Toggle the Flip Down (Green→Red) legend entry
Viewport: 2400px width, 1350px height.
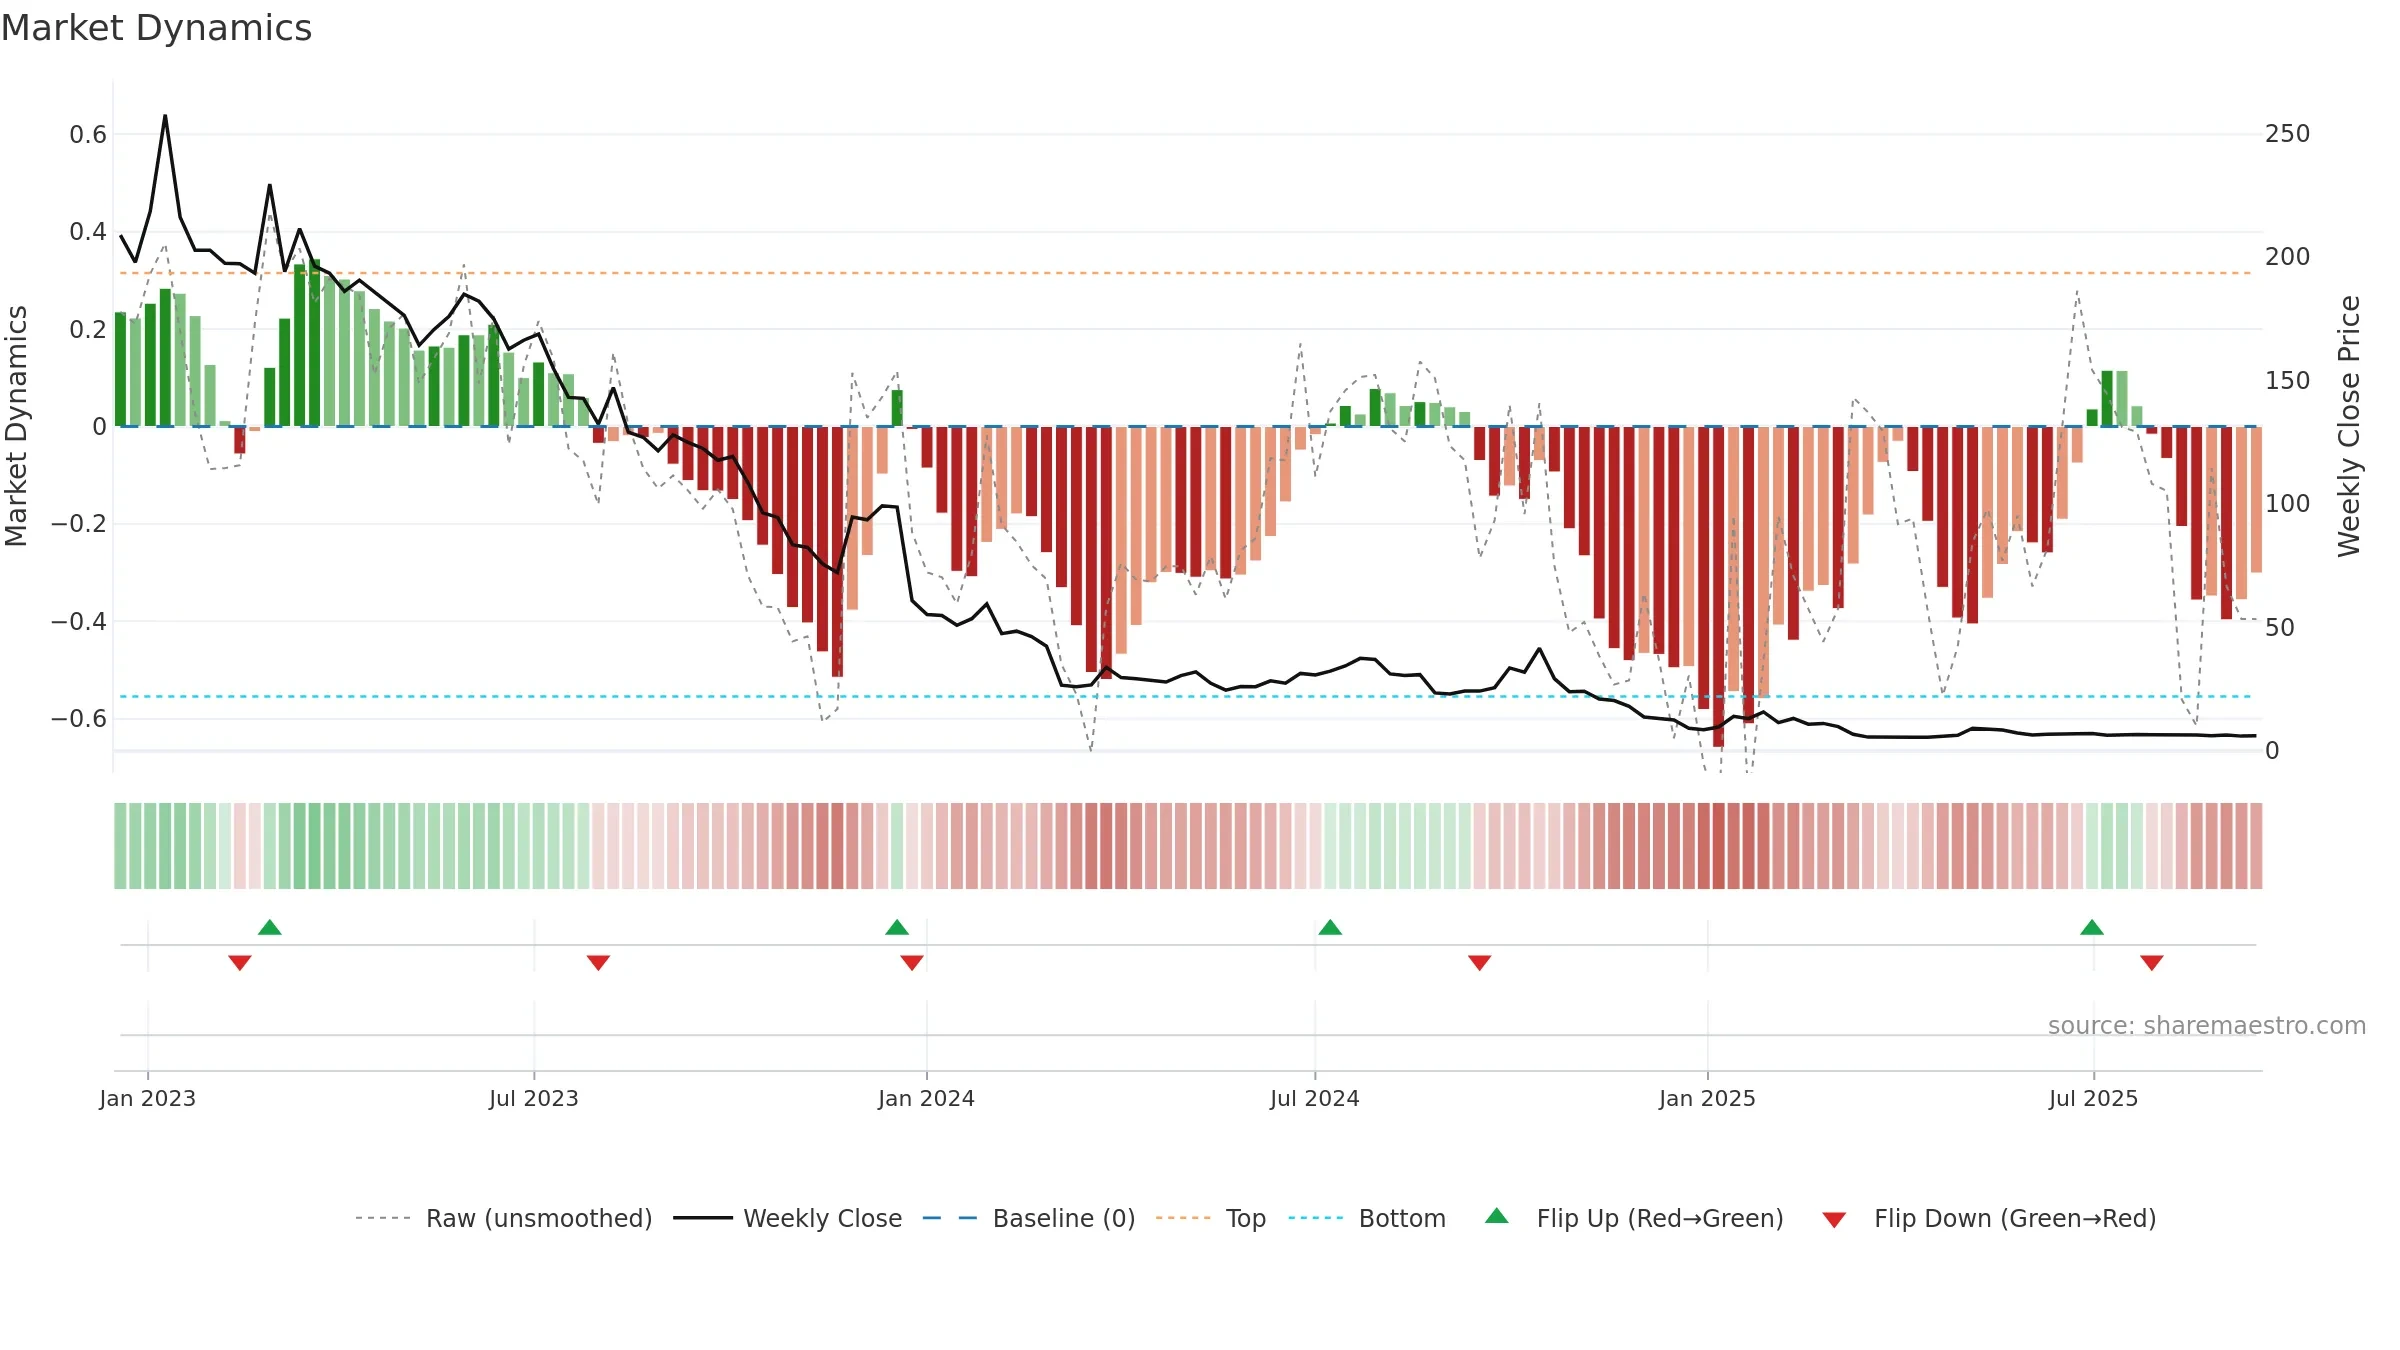[1989, 1218]
